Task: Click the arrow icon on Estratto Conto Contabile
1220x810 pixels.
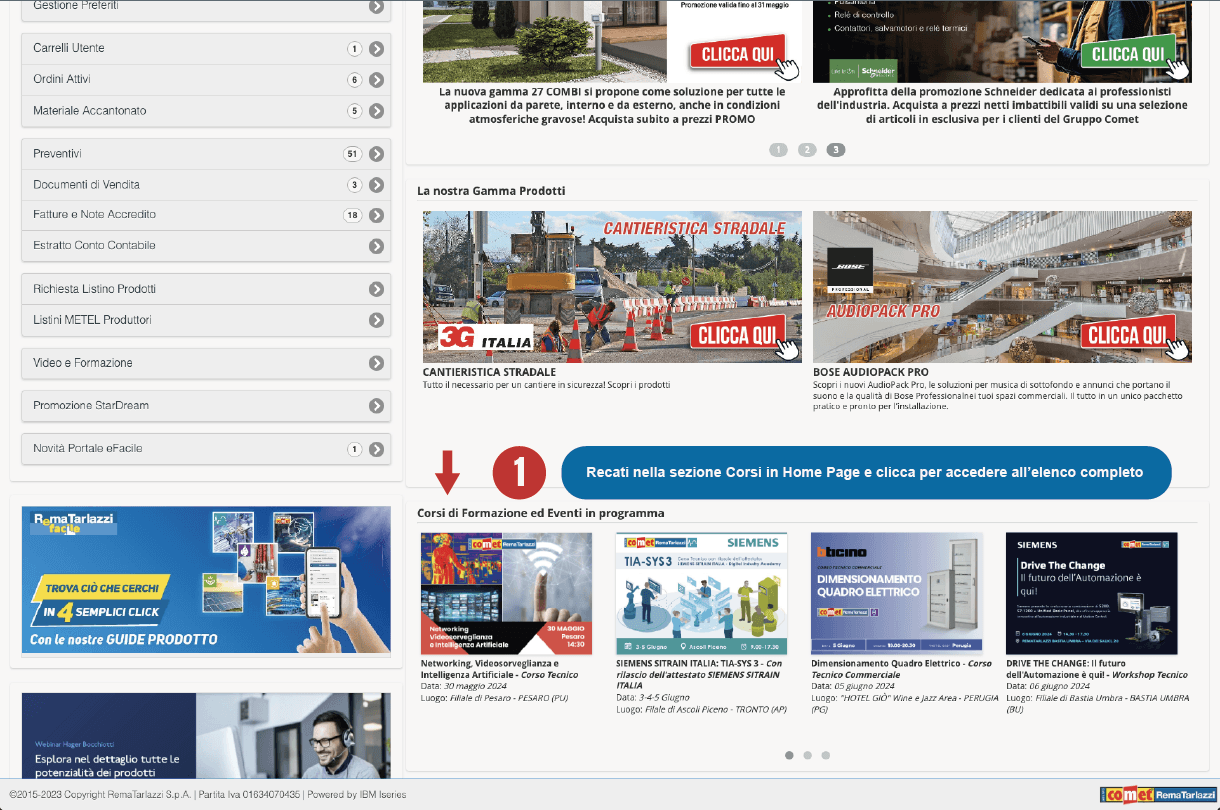Action: point(376,246)
